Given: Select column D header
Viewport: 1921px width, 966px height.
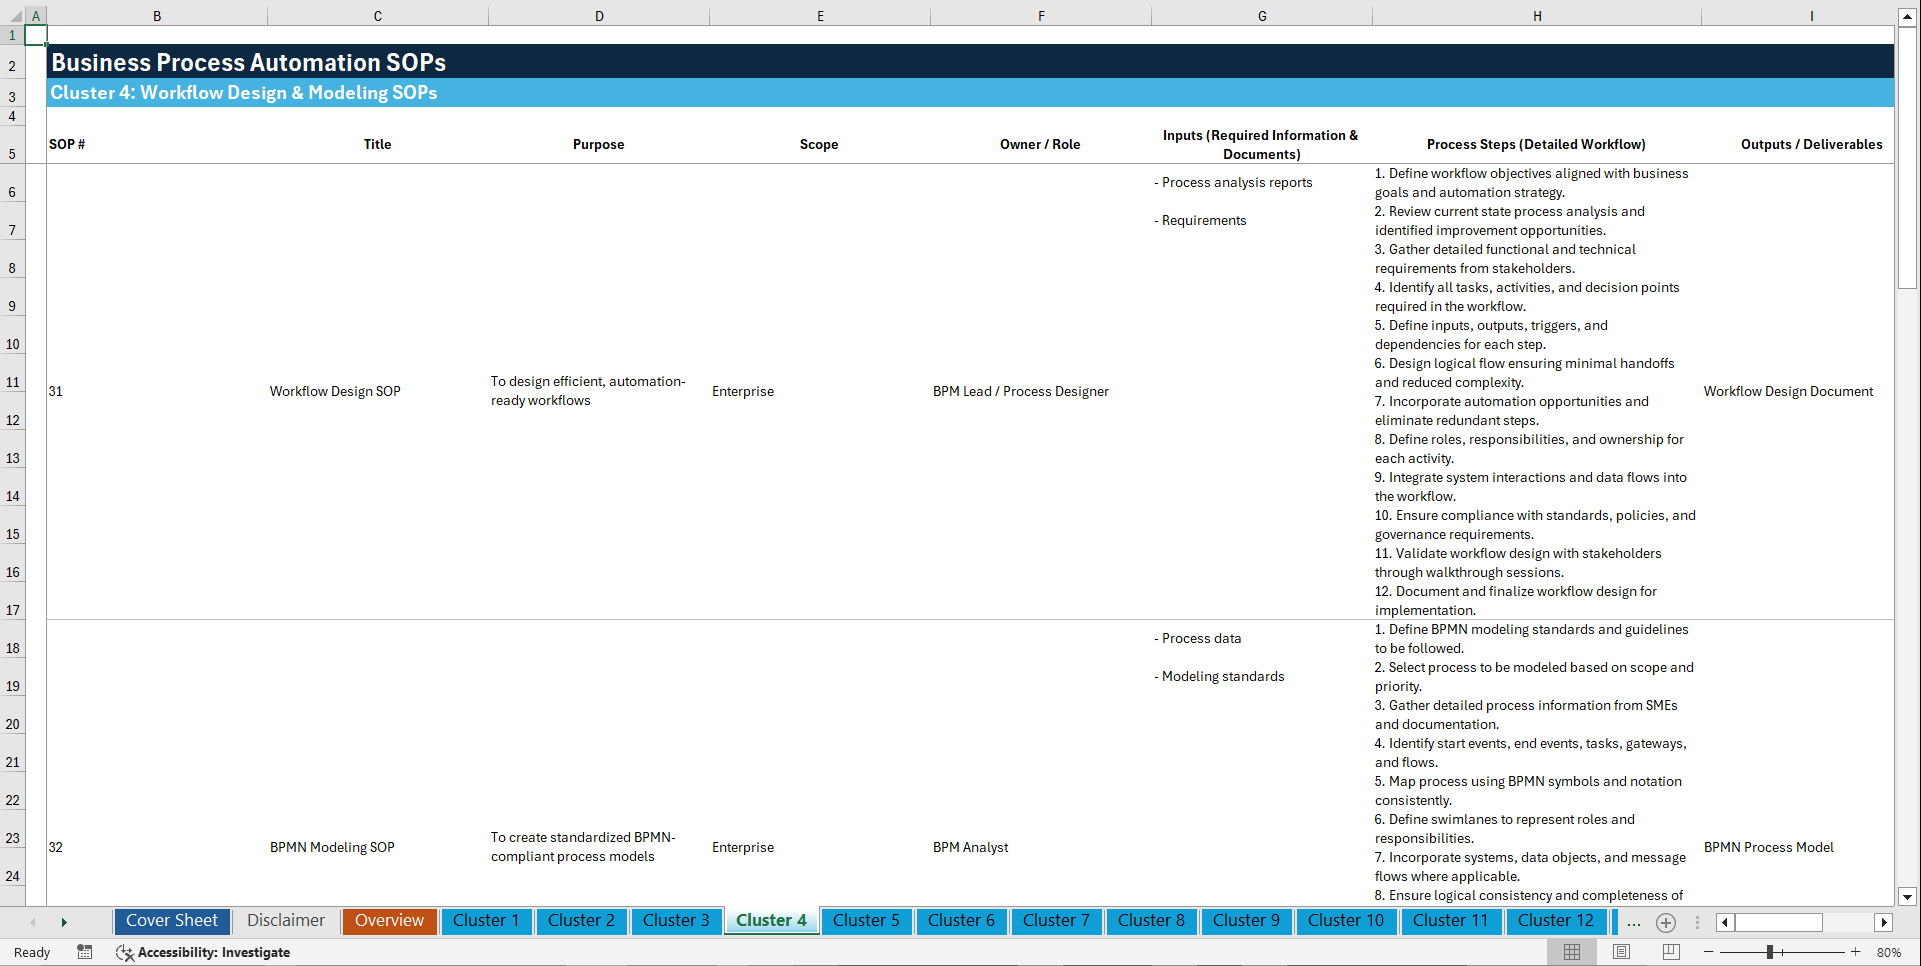Looking at the screenshot, I should click(599, 16).
